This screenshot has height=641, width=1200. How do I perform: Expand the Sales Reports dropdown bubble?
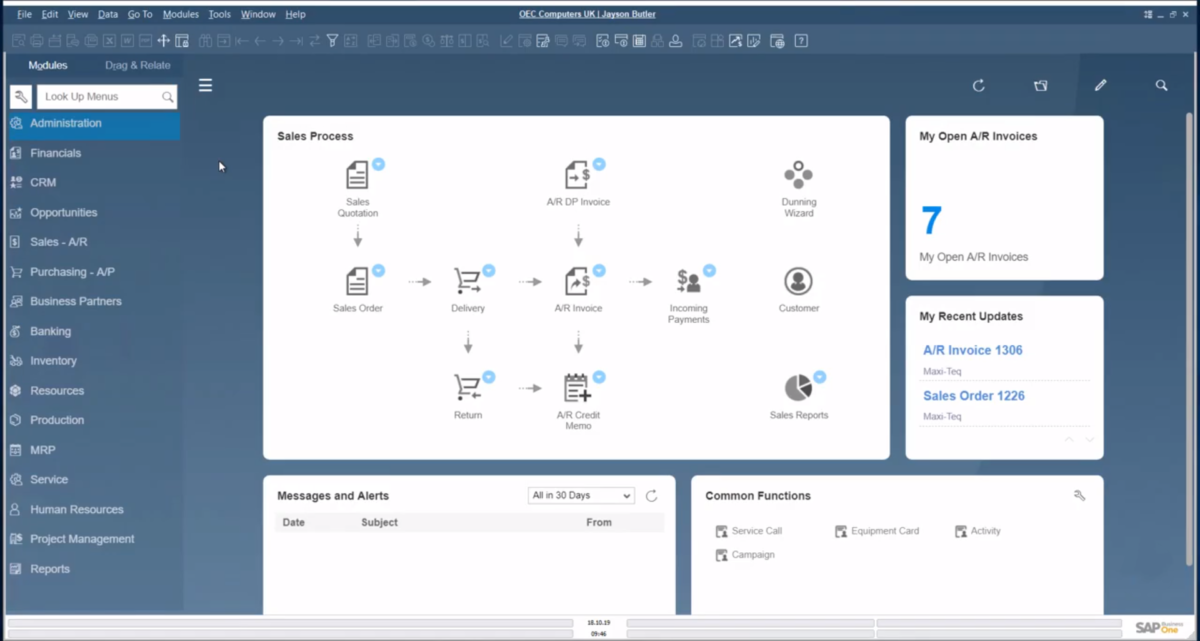819,377
